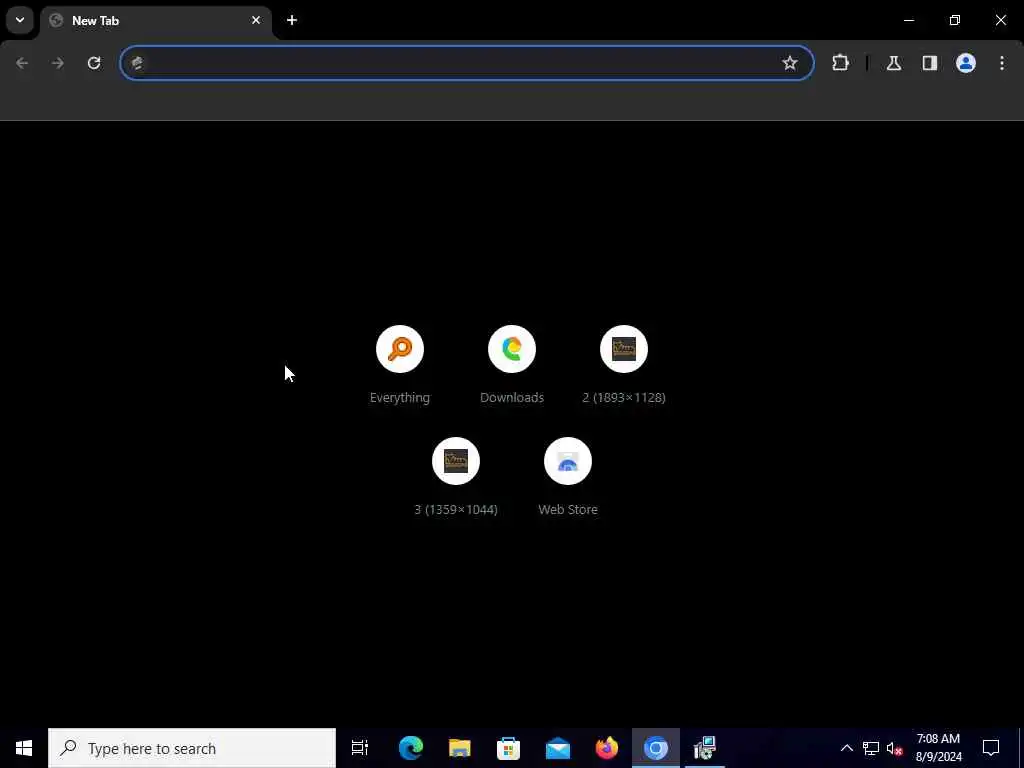
Task: Click the taskbar search box
Action: coord(192,748)
